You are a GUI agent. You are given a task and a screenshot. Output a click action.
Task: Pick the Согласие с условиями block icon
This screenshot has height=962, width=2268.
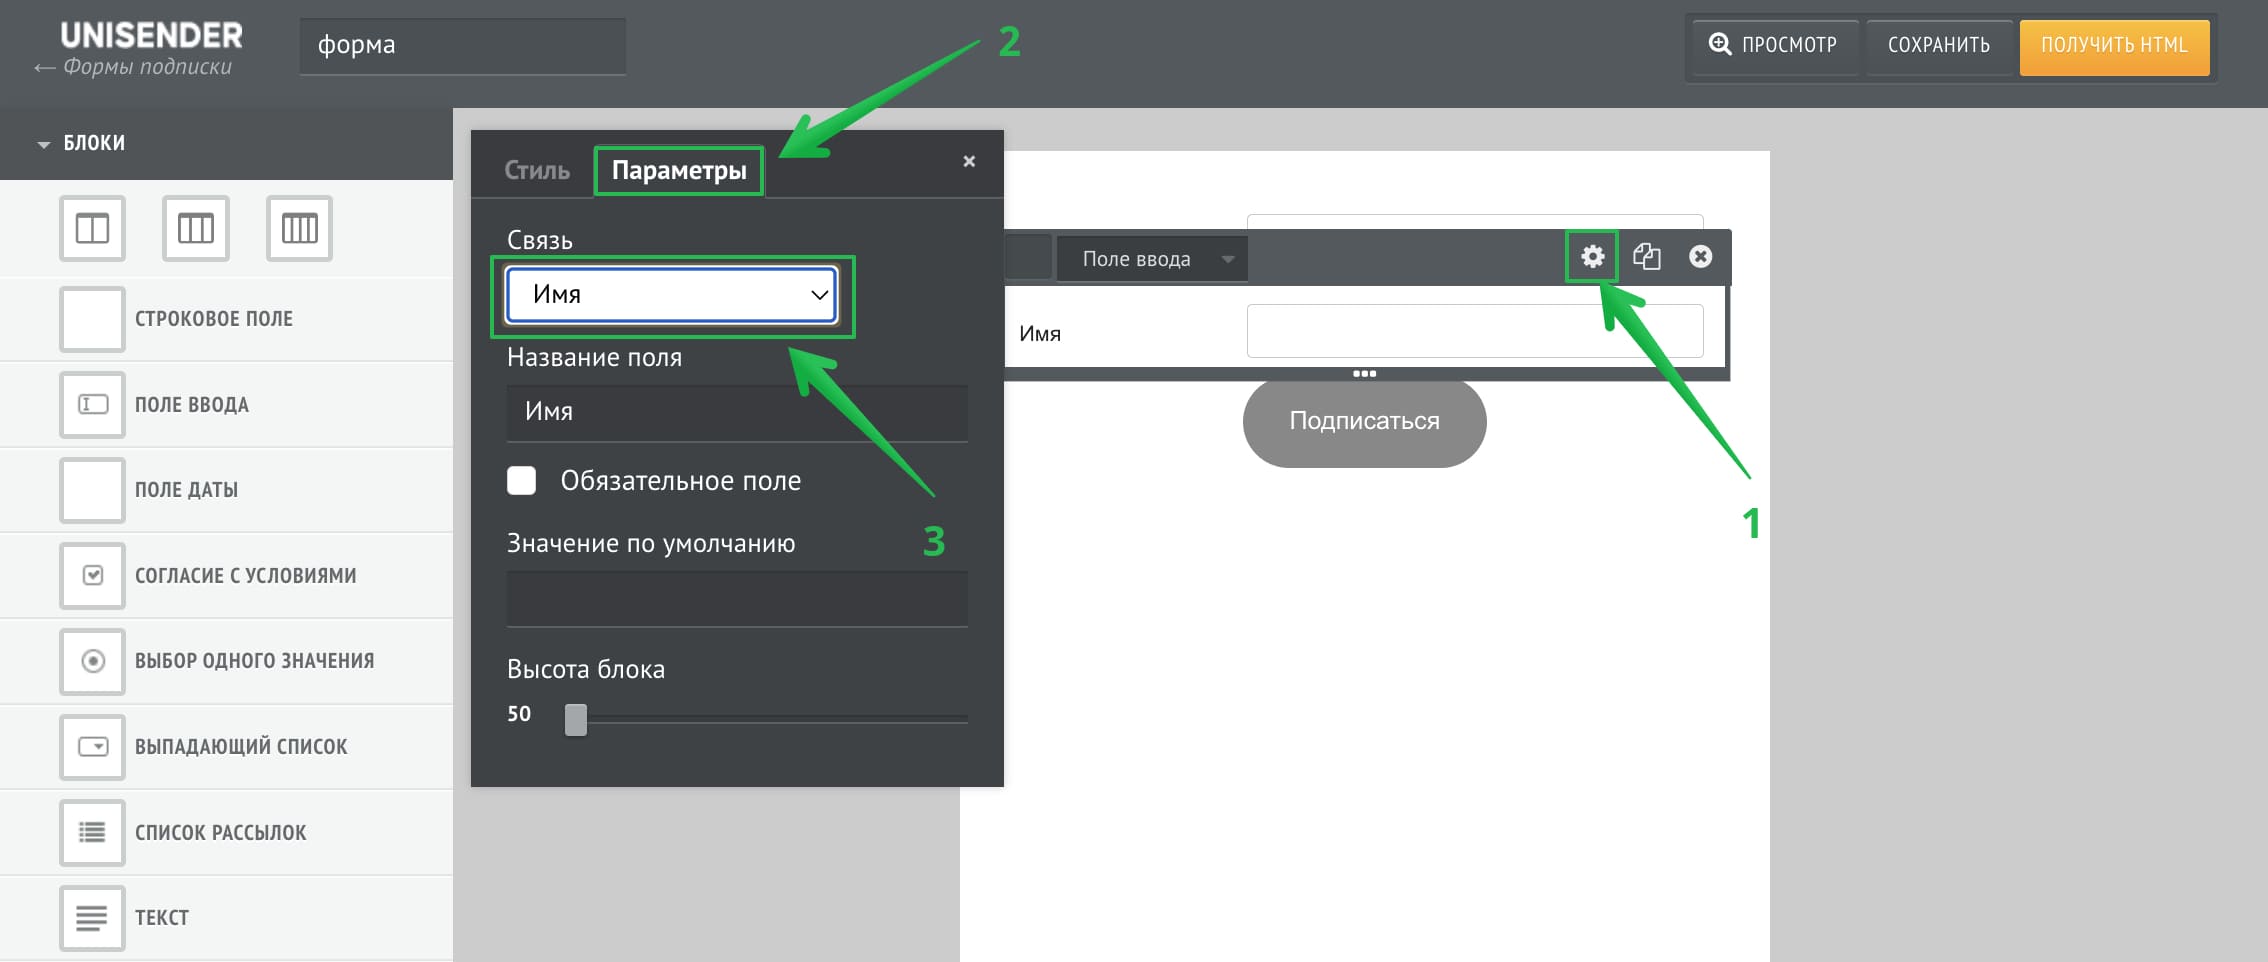coord(92,575)
